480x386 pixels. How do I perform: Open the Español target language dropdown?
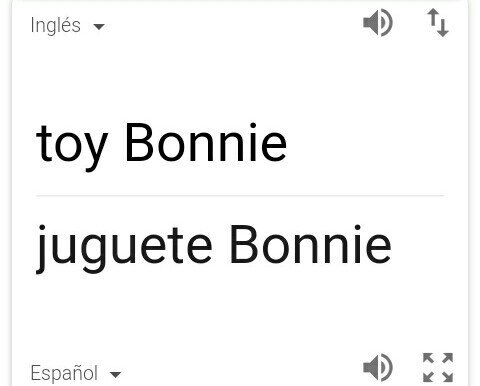point(76,373)
